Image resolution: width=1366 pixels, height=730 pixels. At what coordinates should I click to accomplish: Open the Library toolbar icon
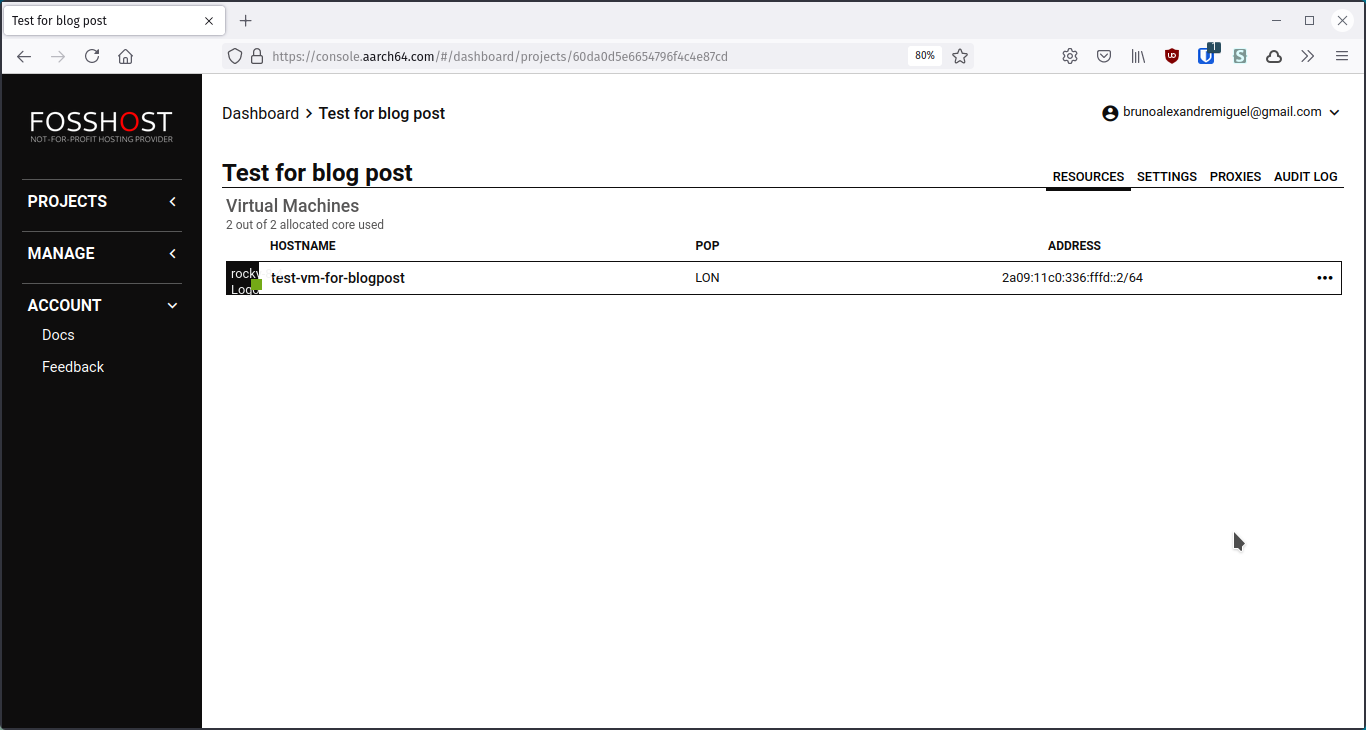(x=1138, y=56)
